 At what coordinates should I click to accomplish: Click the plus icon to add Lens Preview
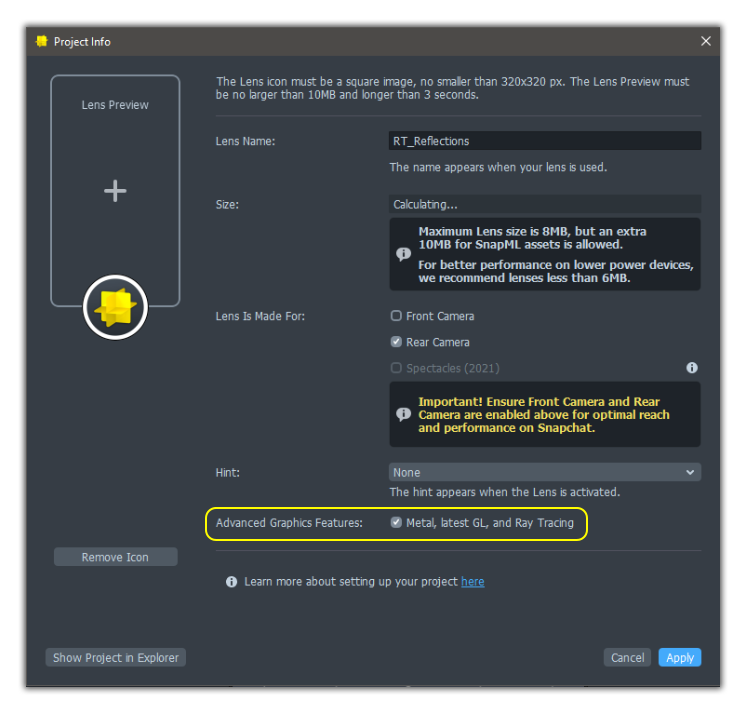tap(115, 191)
